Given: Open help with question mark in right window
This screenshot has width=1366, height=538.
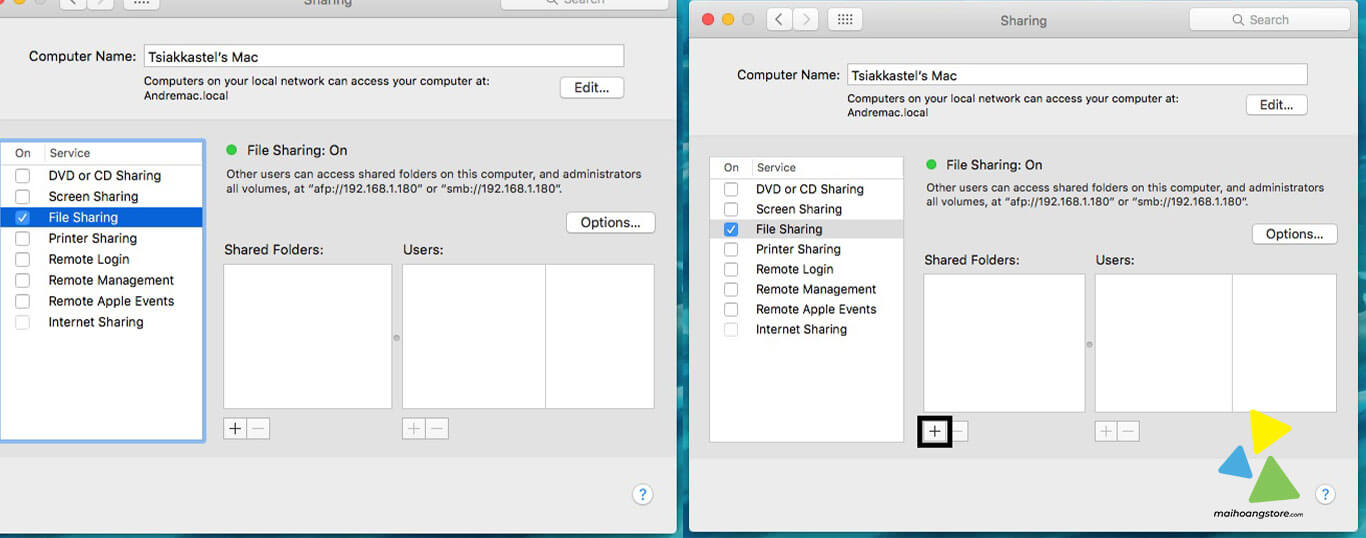Looking at the screenshot, I should pos(1325,494).
